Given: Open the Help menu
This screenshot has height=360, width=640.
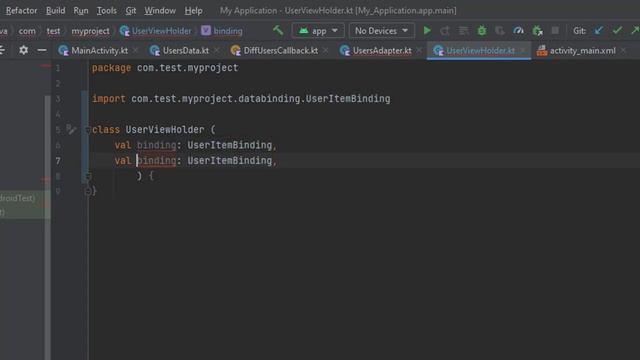Looking at the screenshot, I should point(193,11).
